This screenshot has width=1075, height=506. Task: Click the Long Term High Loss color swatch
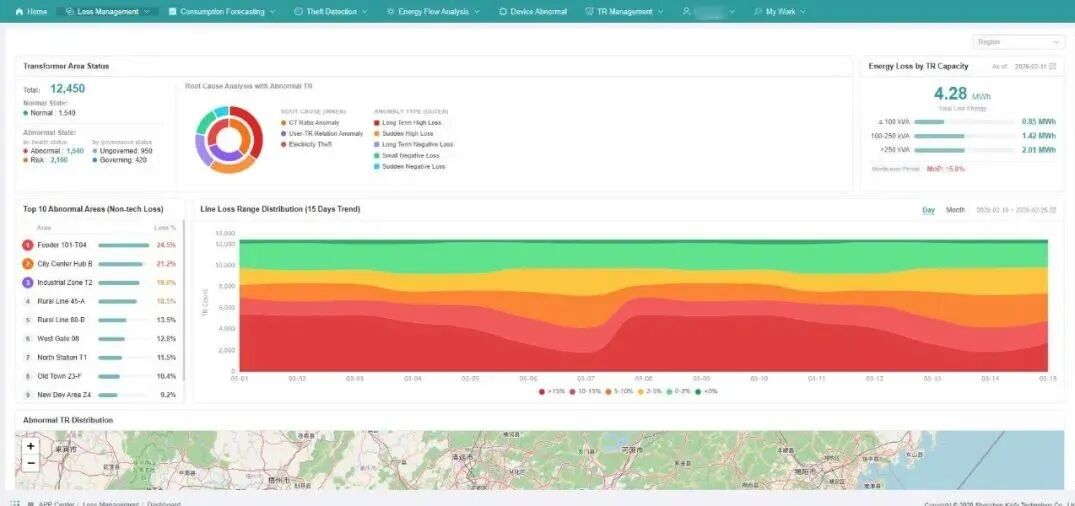pos(376,123)
